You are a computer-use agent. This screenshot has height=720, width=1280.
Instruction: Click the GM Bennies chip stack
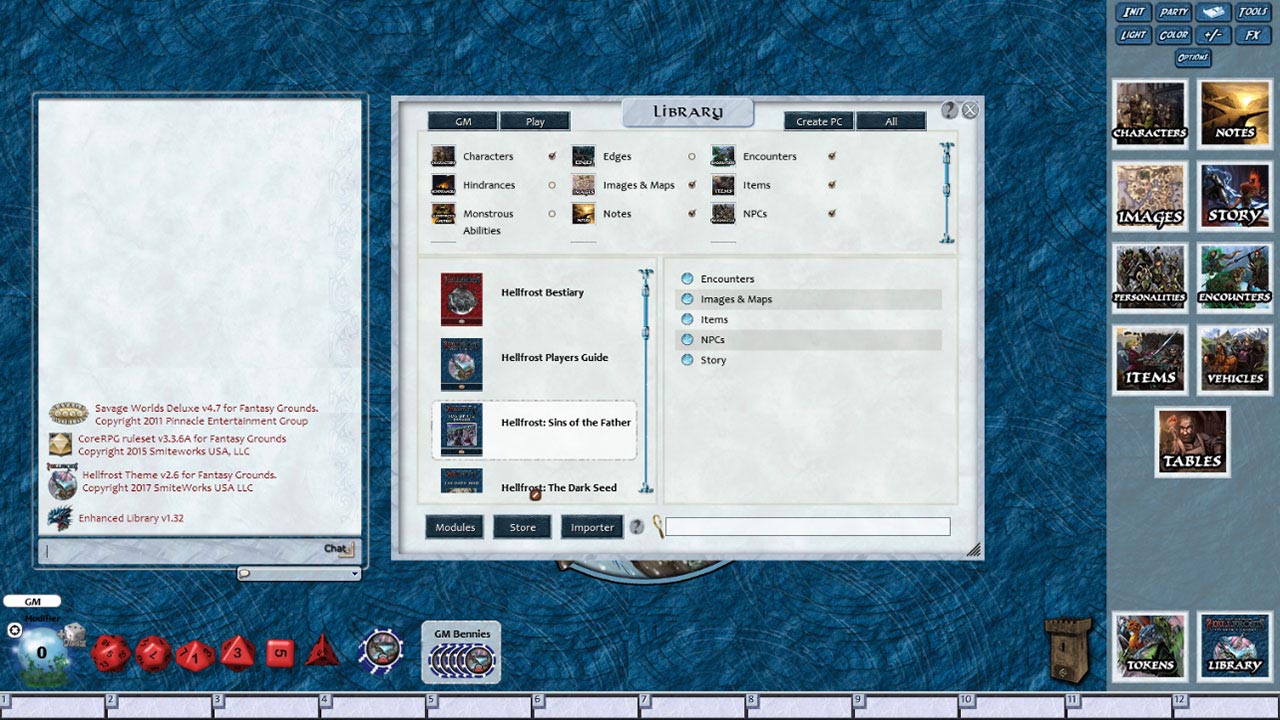click(x=460, y=658)
